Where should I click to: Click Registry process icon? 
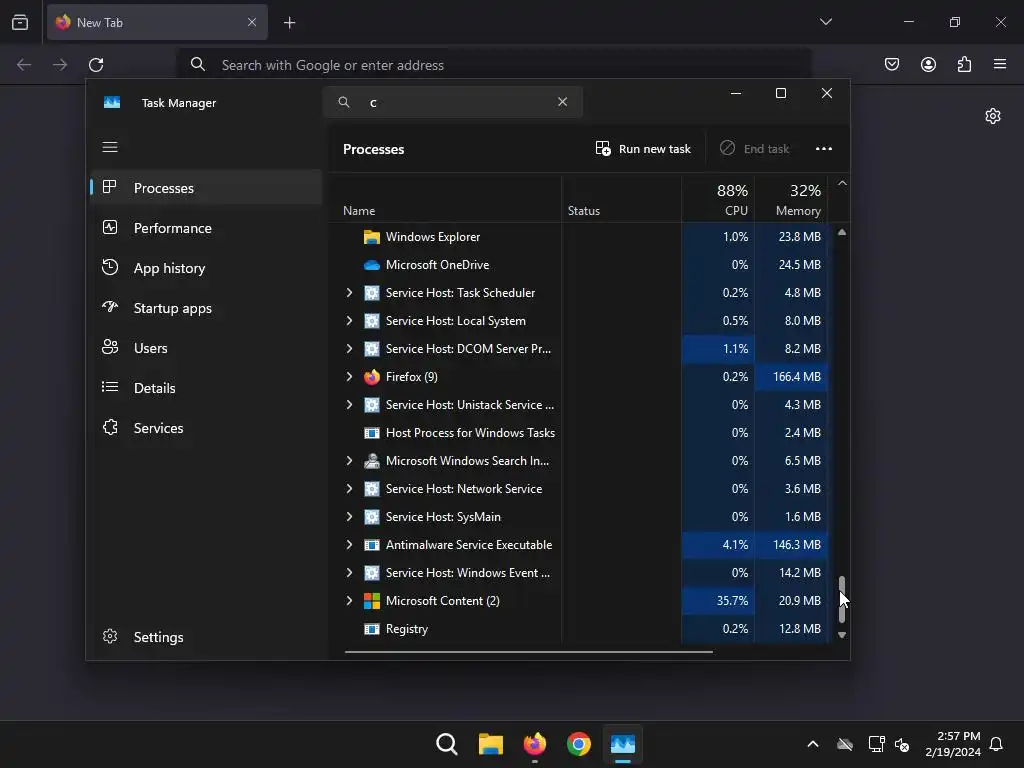(x=372, y=629)
